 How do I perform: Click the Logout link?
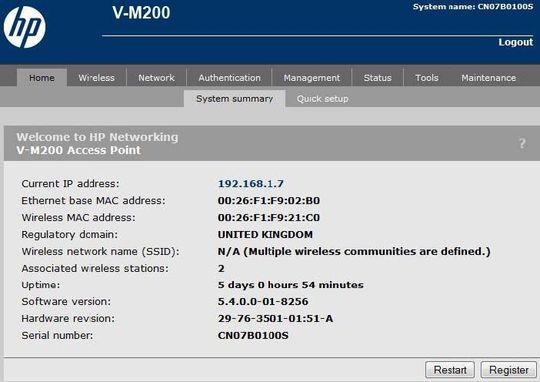pyautogui.click(x=516, y=42)
